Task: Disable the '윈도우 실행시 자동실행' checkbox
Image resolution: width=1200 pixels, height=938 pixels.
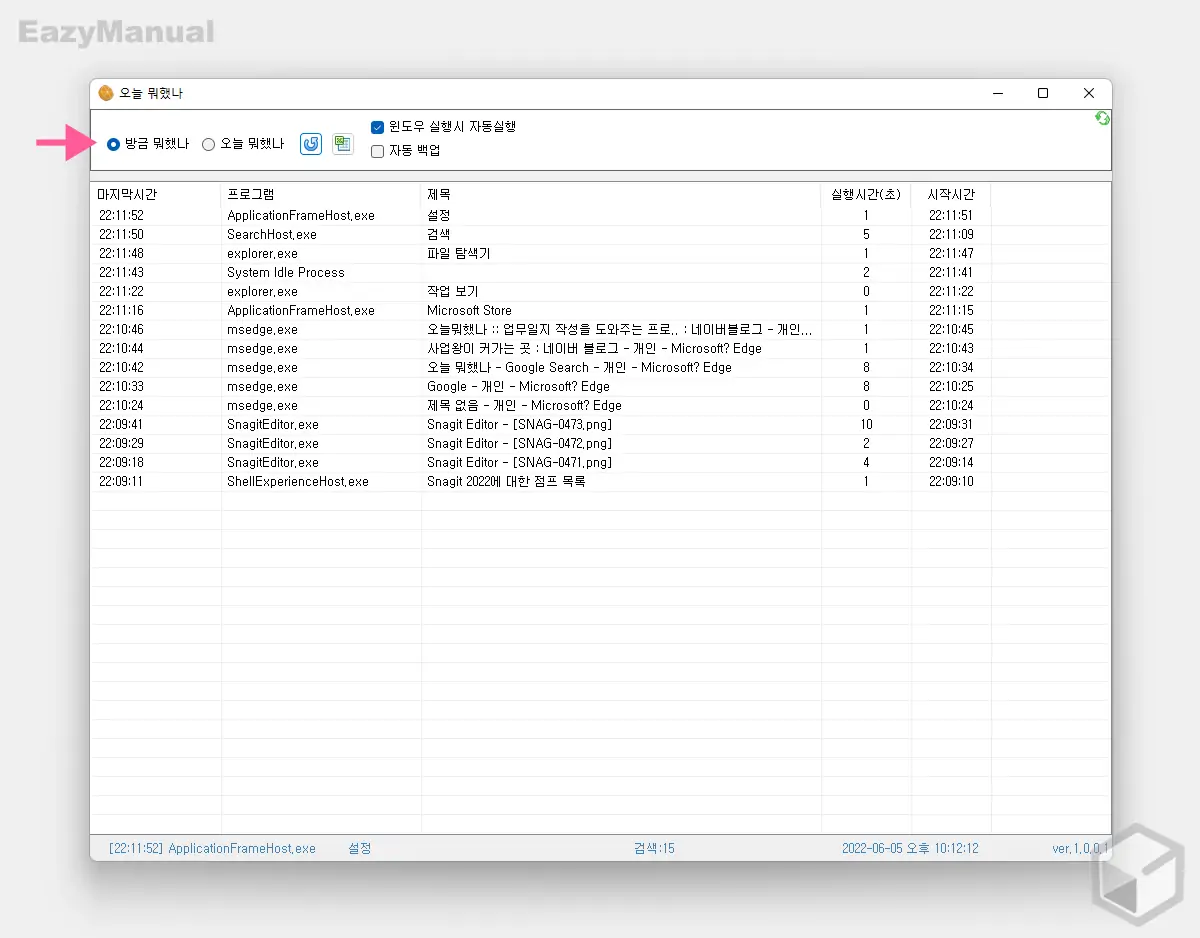Action: coord(377,127)
